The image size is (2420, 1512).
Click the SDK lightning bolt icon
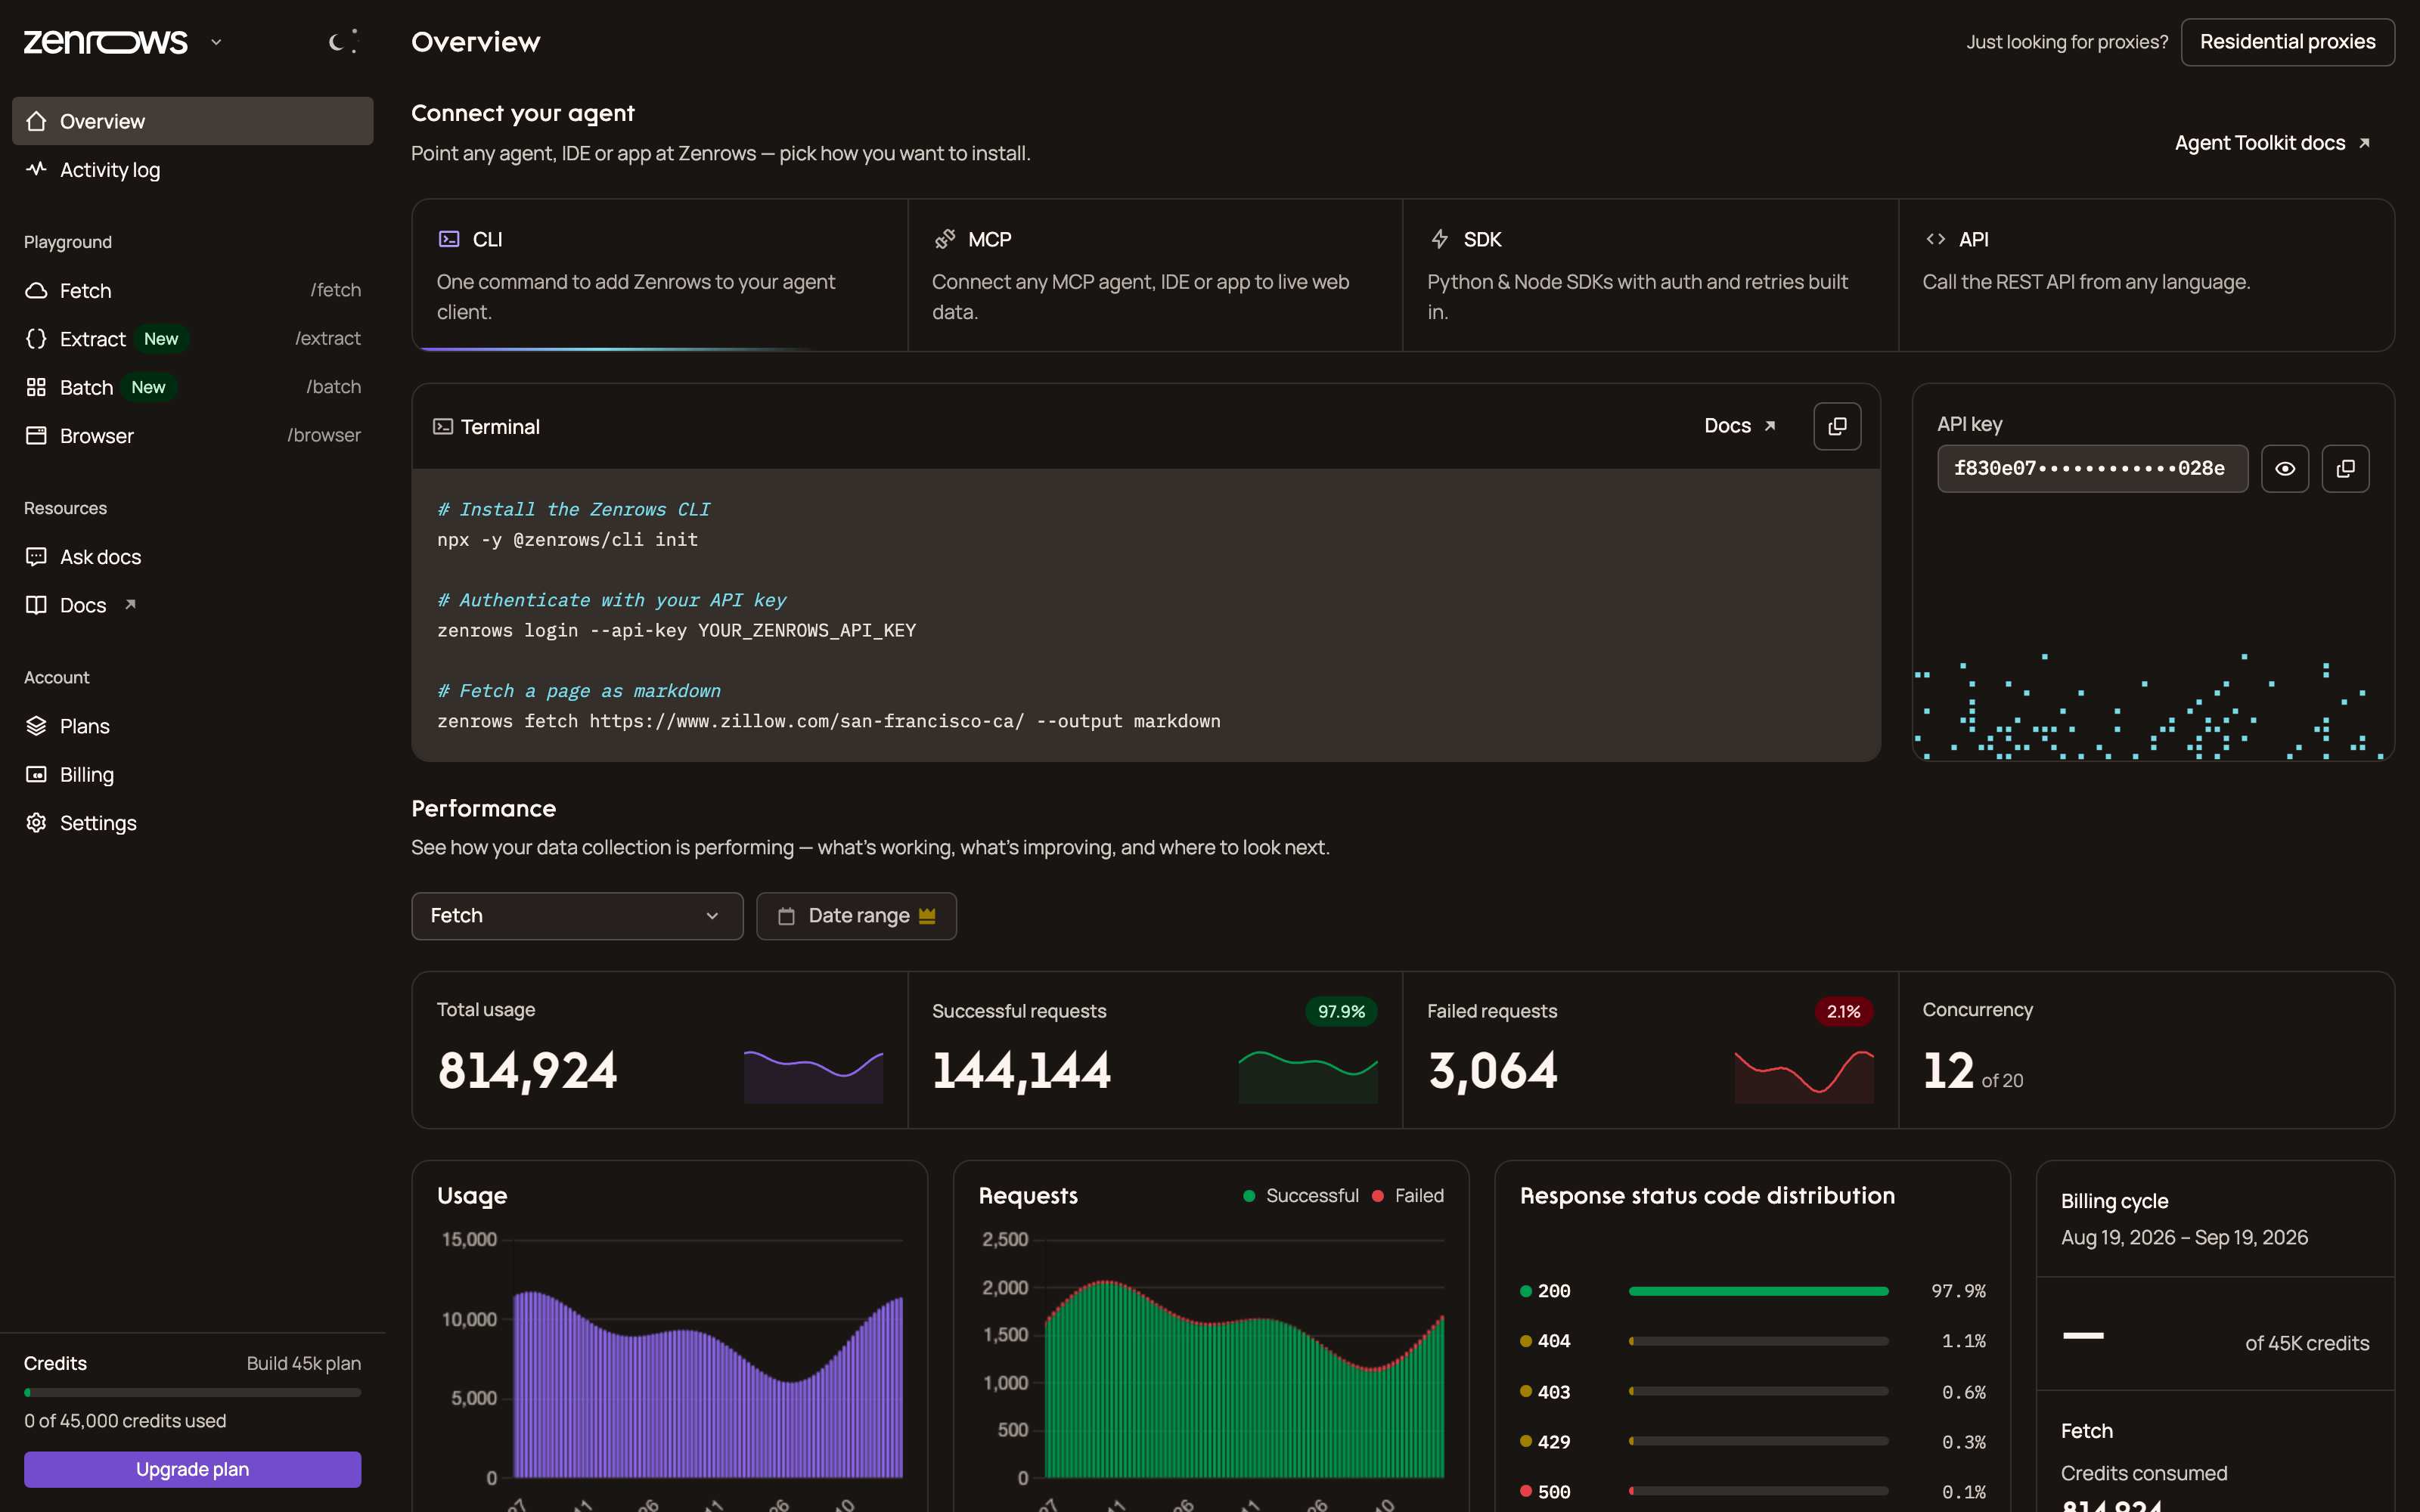coord(1439,239)
